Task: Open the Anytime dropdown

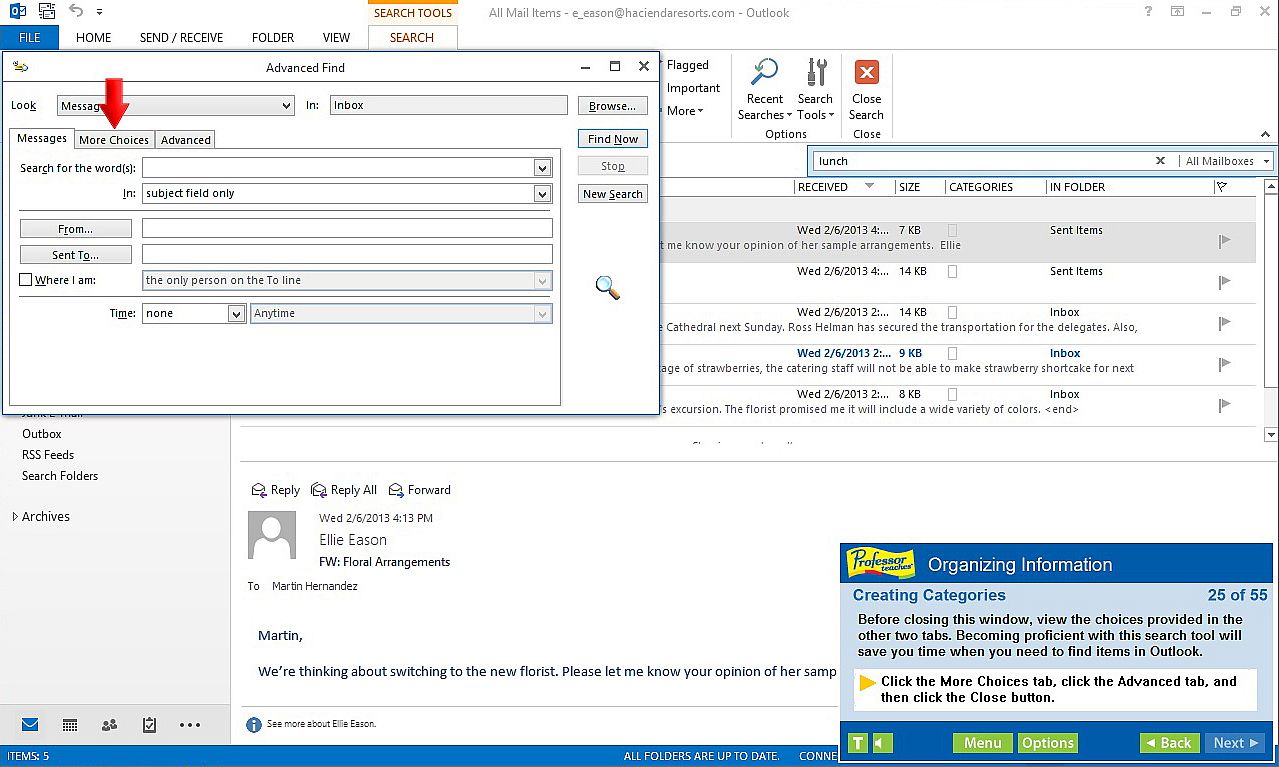Action: pos(543,313)
